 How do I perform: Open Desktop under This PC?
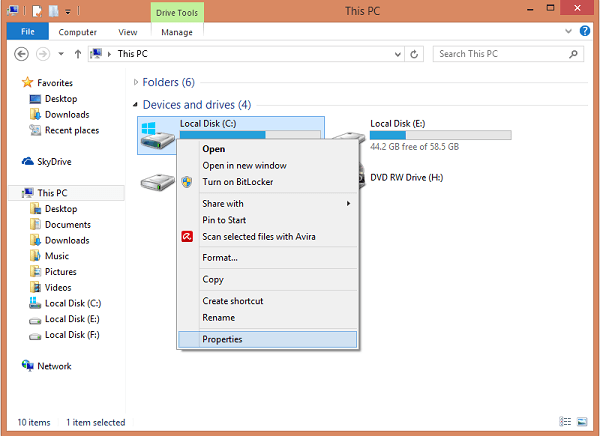click(61, 209)
